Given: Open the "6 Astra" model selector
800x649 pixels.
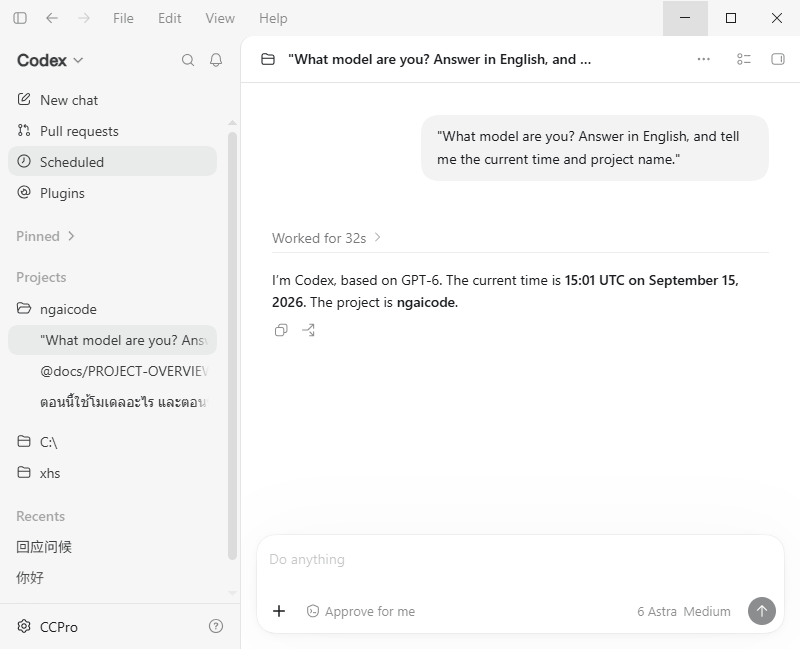Looking at the screenshot, I should [x=657, y=611].
